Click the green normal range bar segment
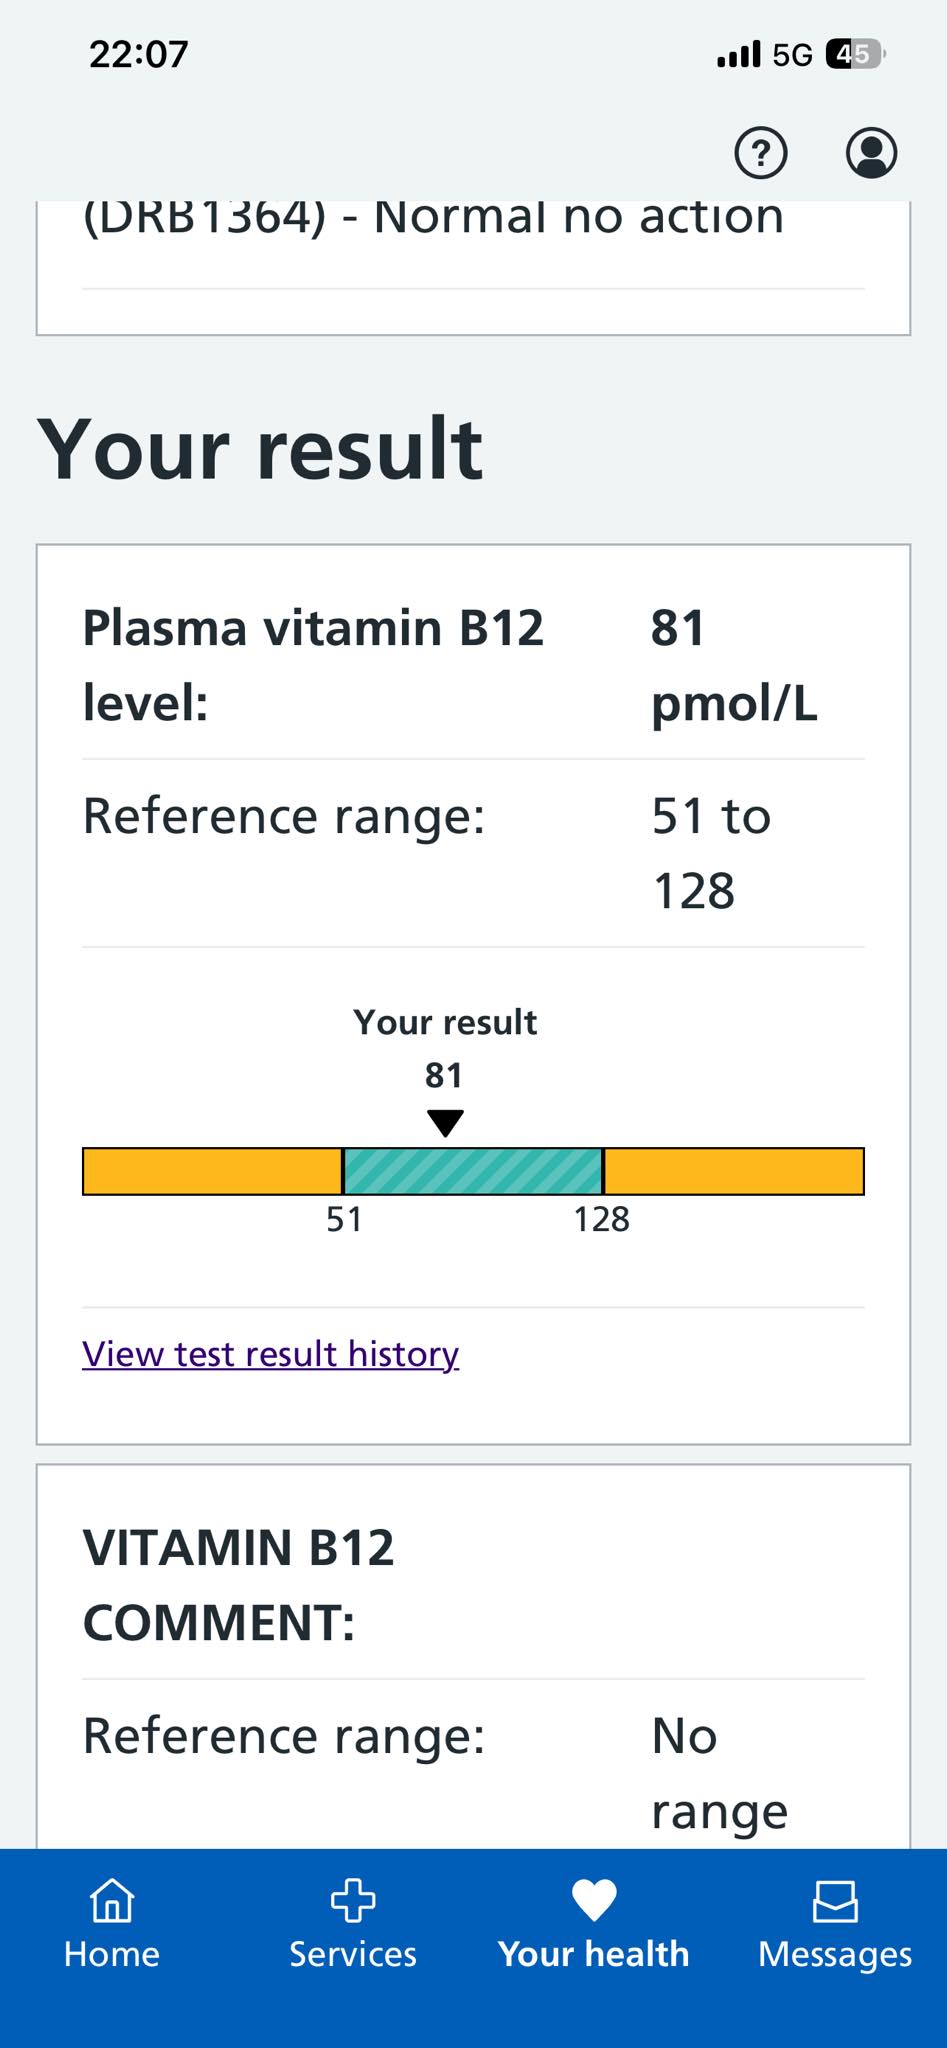The image size is (947, 2048). point(473,1171)
